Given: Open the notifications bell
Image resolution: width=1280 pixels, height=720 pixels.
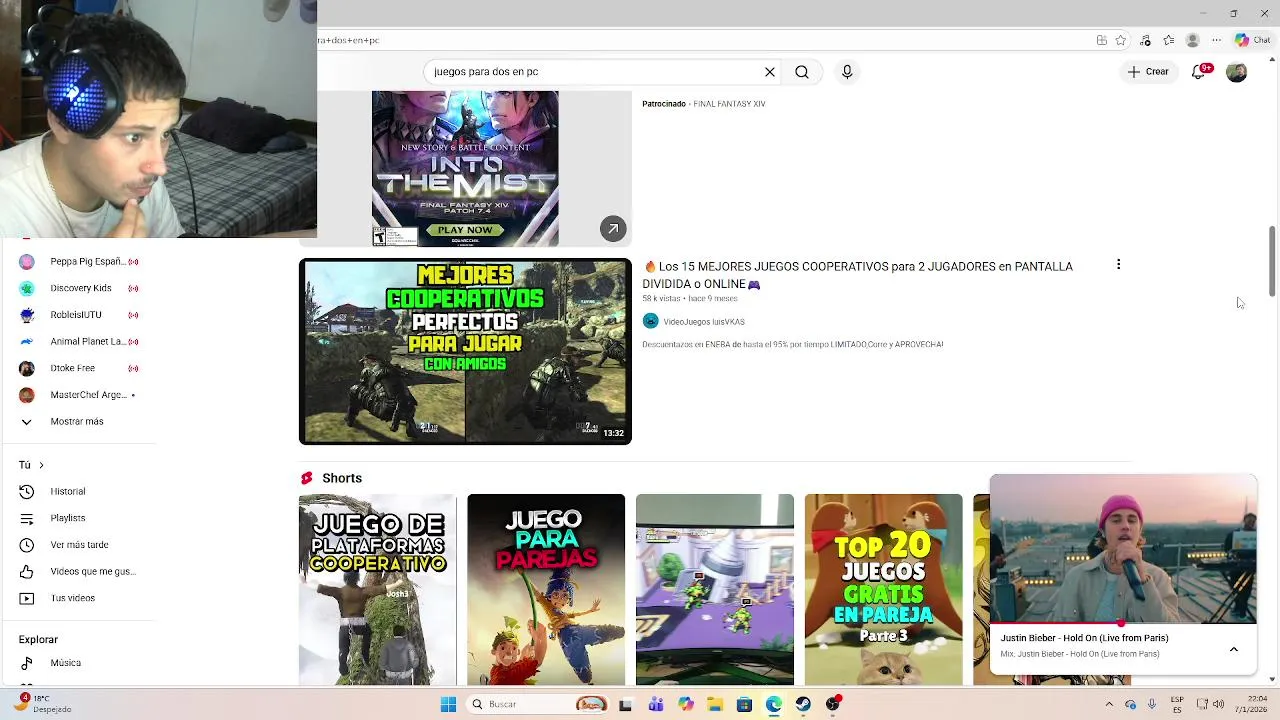Looking at the screenshot, I should pos(1200,71).
